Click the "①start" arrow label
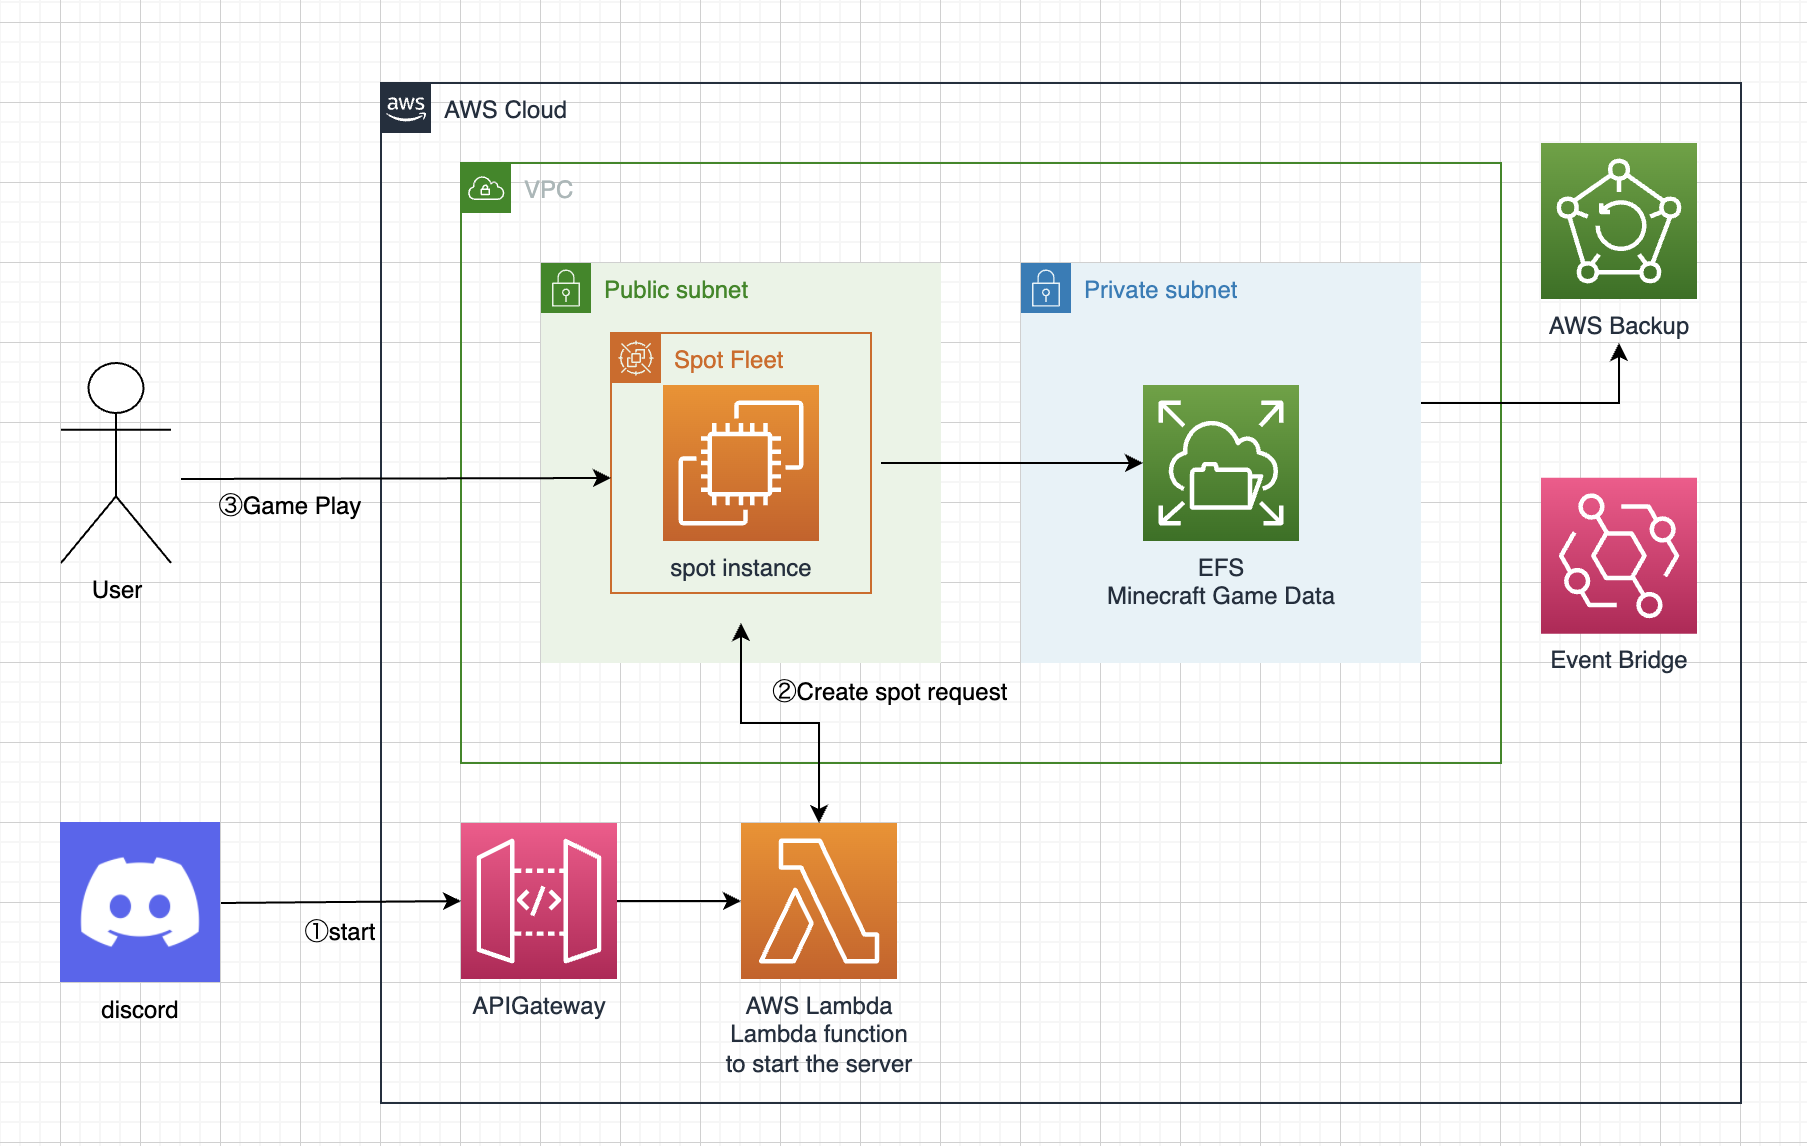Viewport: 1807px width, 1146px height. 340,932
